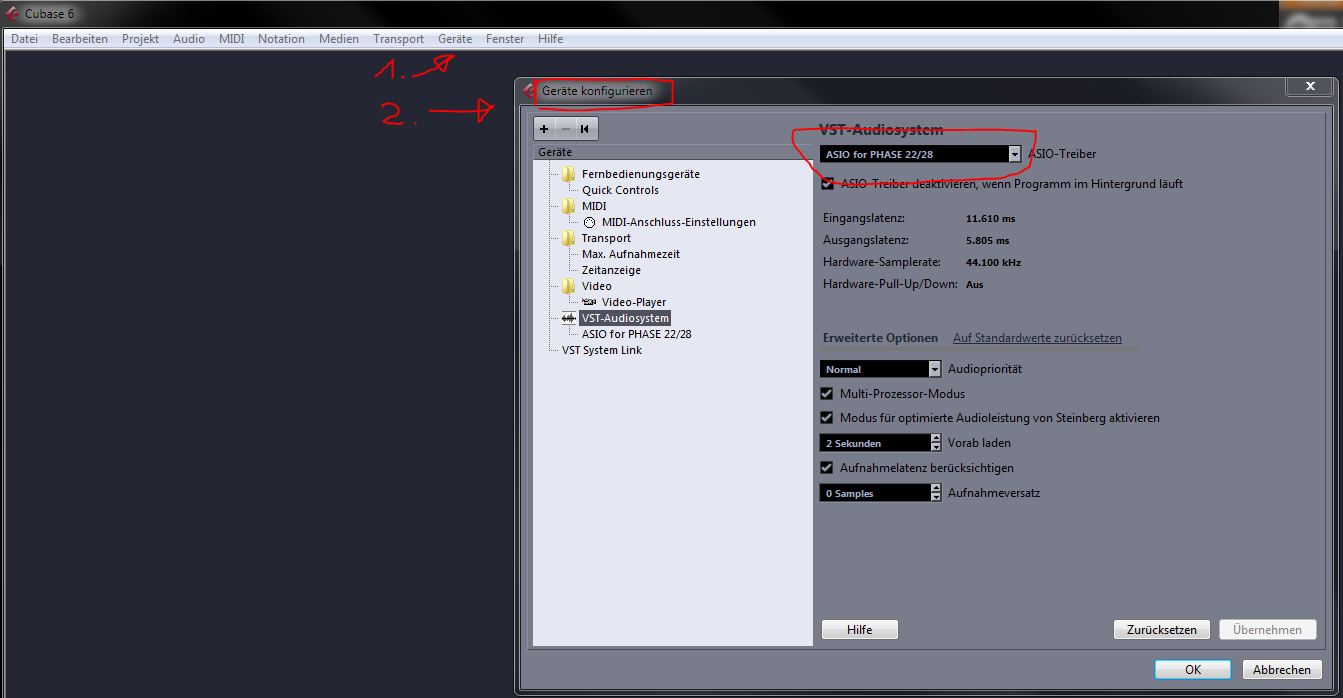
Task: Open the Notation menu
Action: (281, 39)
